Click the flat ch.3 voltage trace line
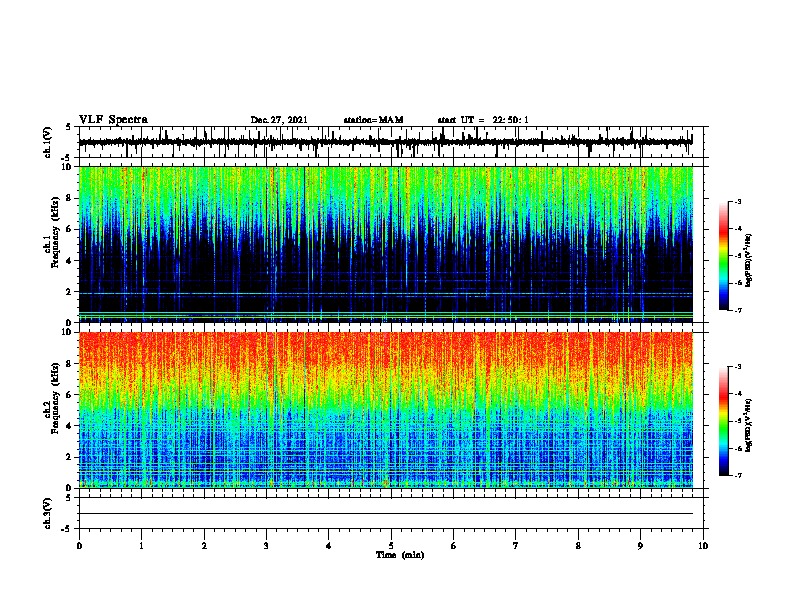This screenshot has height=612, width=792. pyautogui.click(x=386, y=514)
